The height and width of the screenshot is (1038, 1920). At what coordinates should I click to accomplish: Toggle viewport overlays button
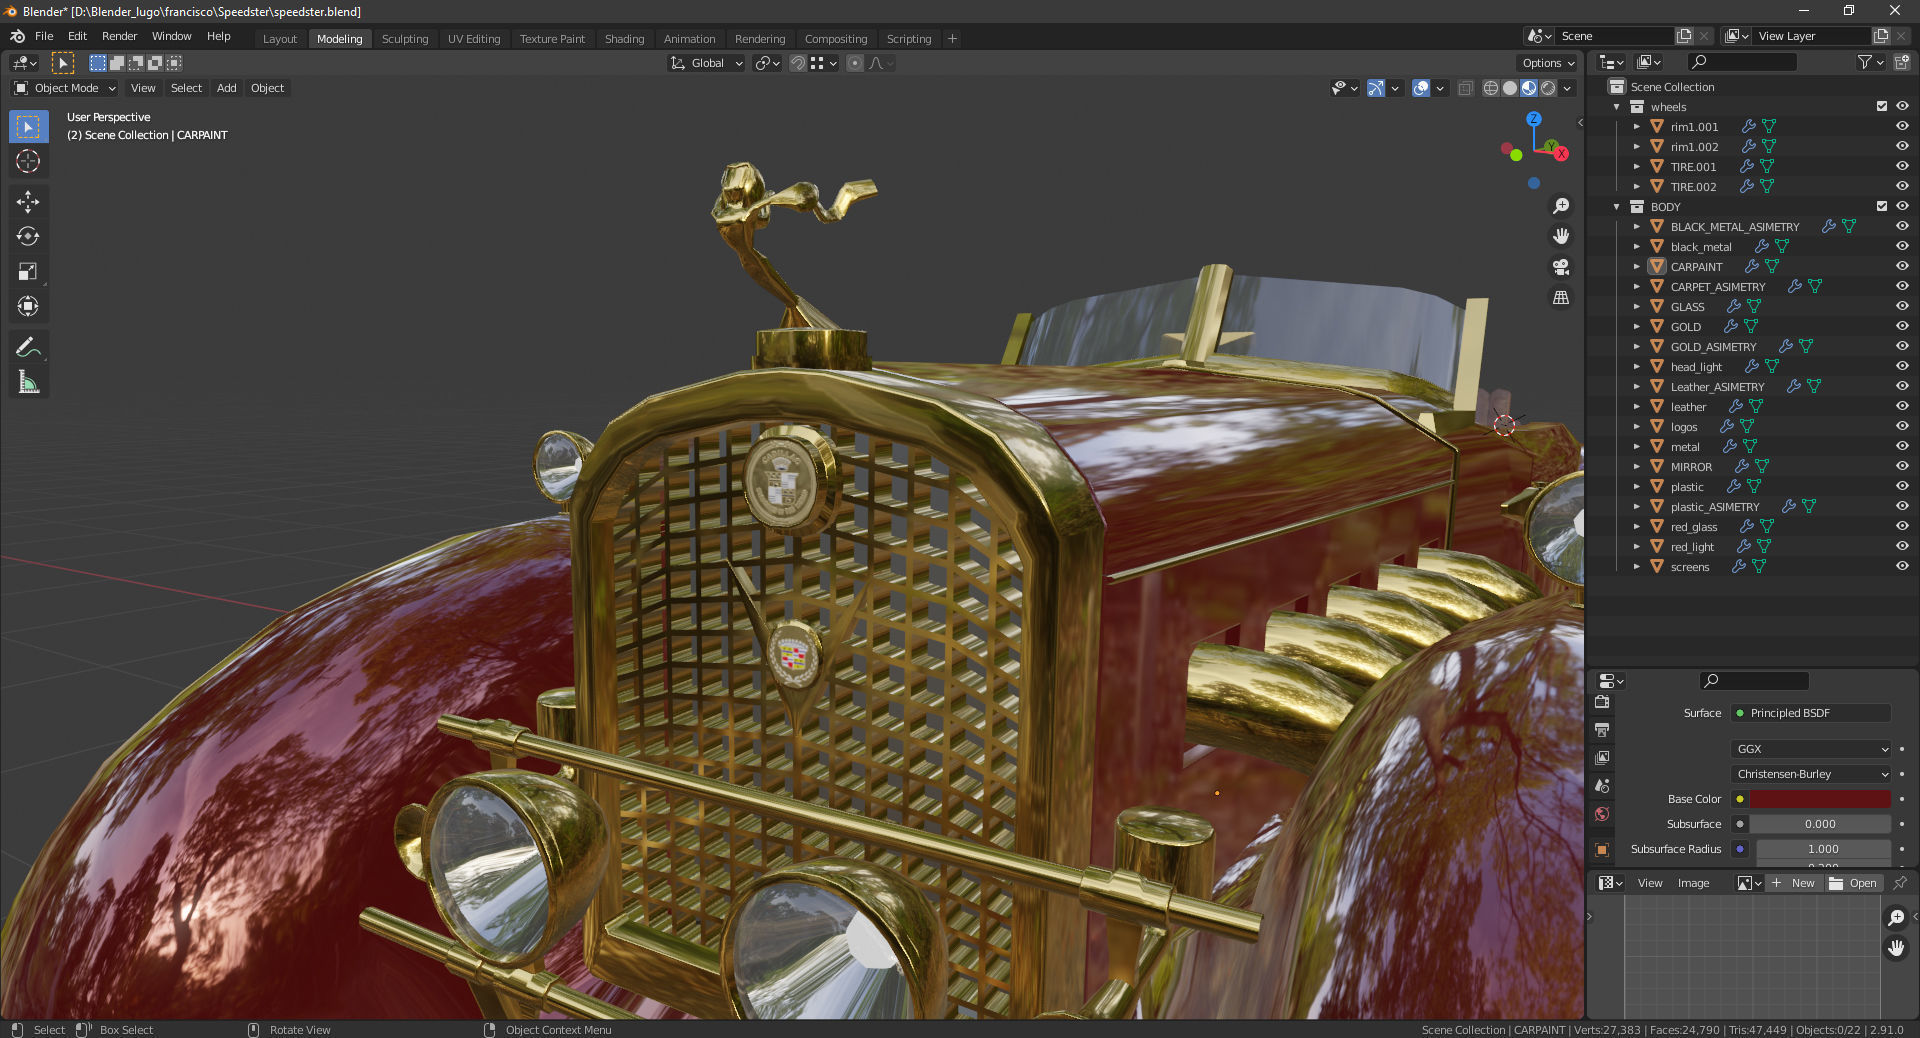pyautogui.click(x=1421, y=88)
